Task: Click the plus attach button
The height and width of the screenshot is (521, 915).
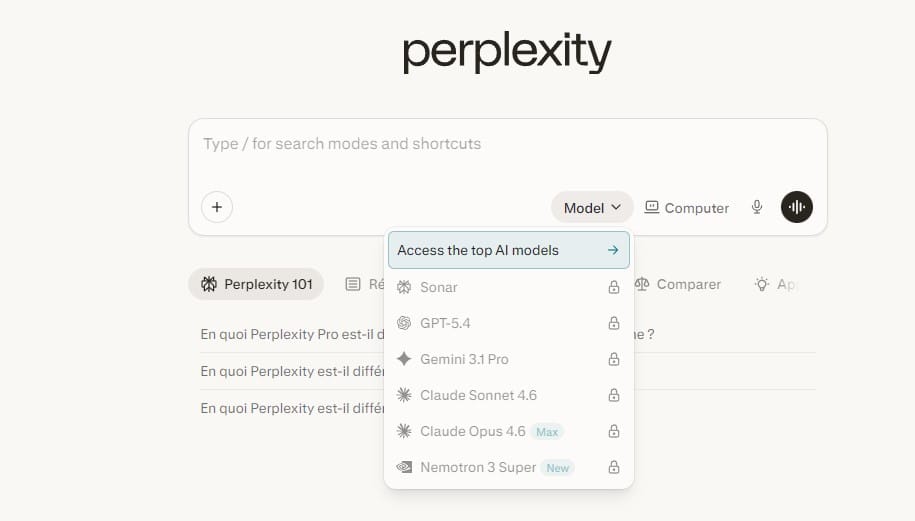Action: coord(217,207)
